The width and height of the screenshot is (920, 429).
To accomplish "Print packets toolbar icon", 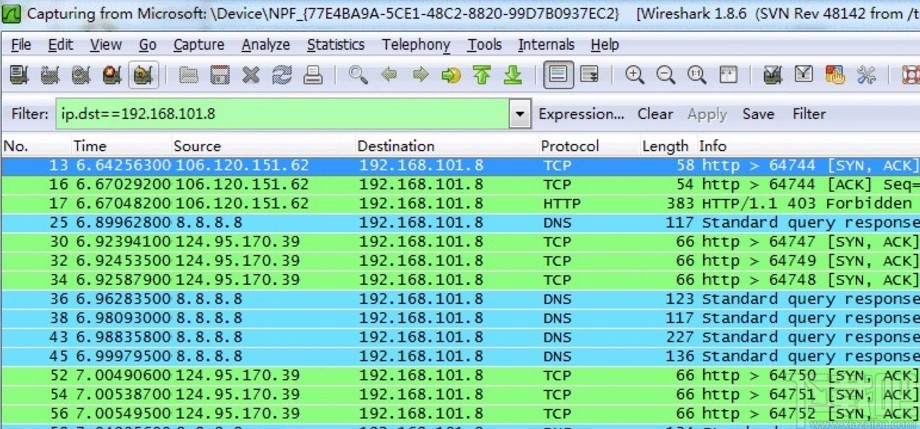I will pyautogui.click(x=313, y=75).
